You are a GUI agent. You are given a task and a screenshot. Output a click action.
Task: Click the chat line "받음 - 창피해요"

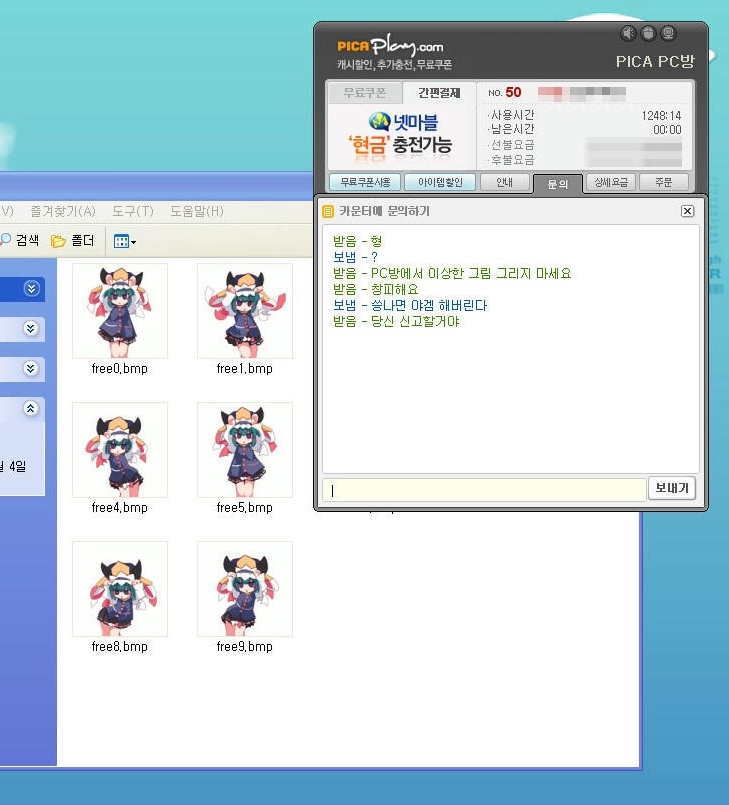pyautogui.click(x=376, y=289)
